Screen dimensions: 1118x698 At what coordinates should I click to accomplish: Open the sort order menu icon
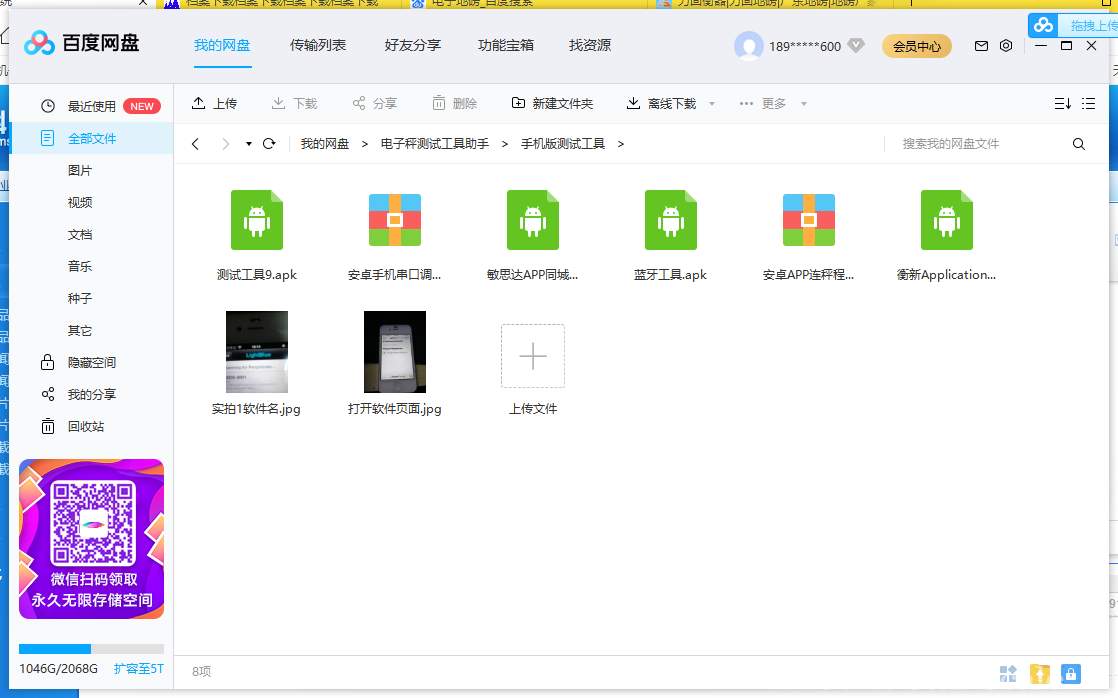[x=1062, y=103]
